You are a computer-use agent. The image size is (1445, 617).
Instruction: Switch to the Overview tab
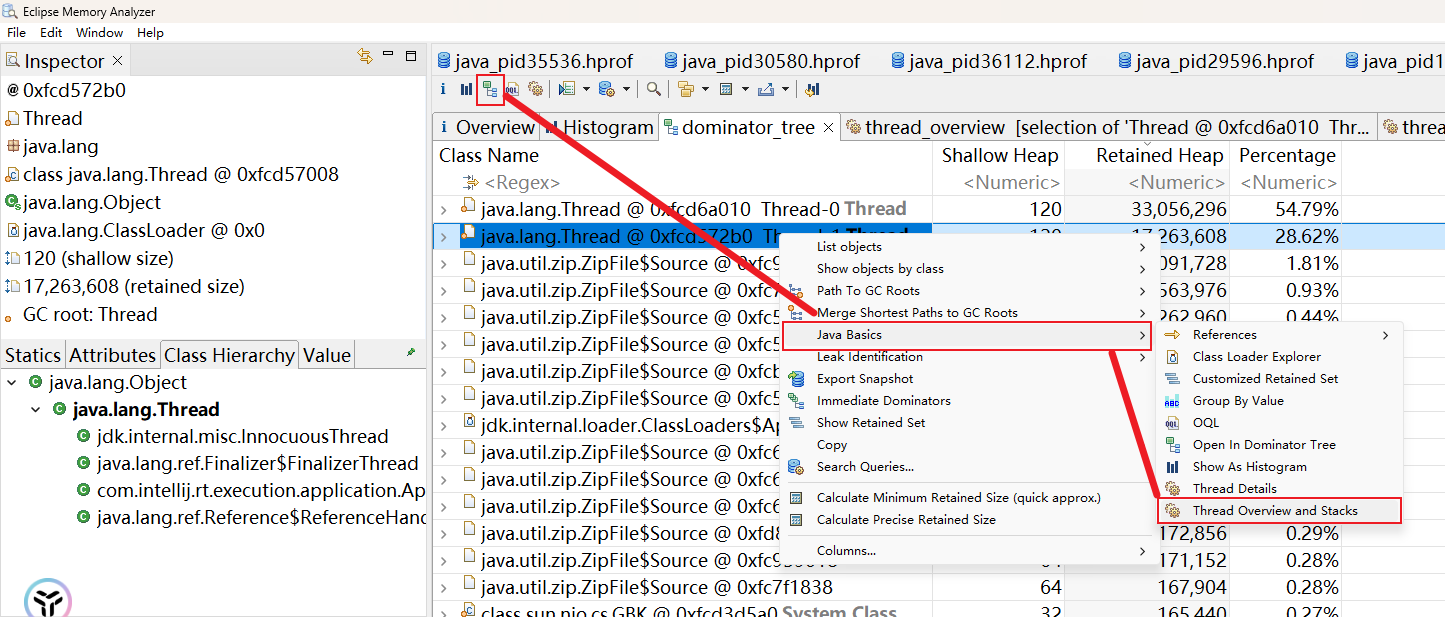click(x=487, y=127)
